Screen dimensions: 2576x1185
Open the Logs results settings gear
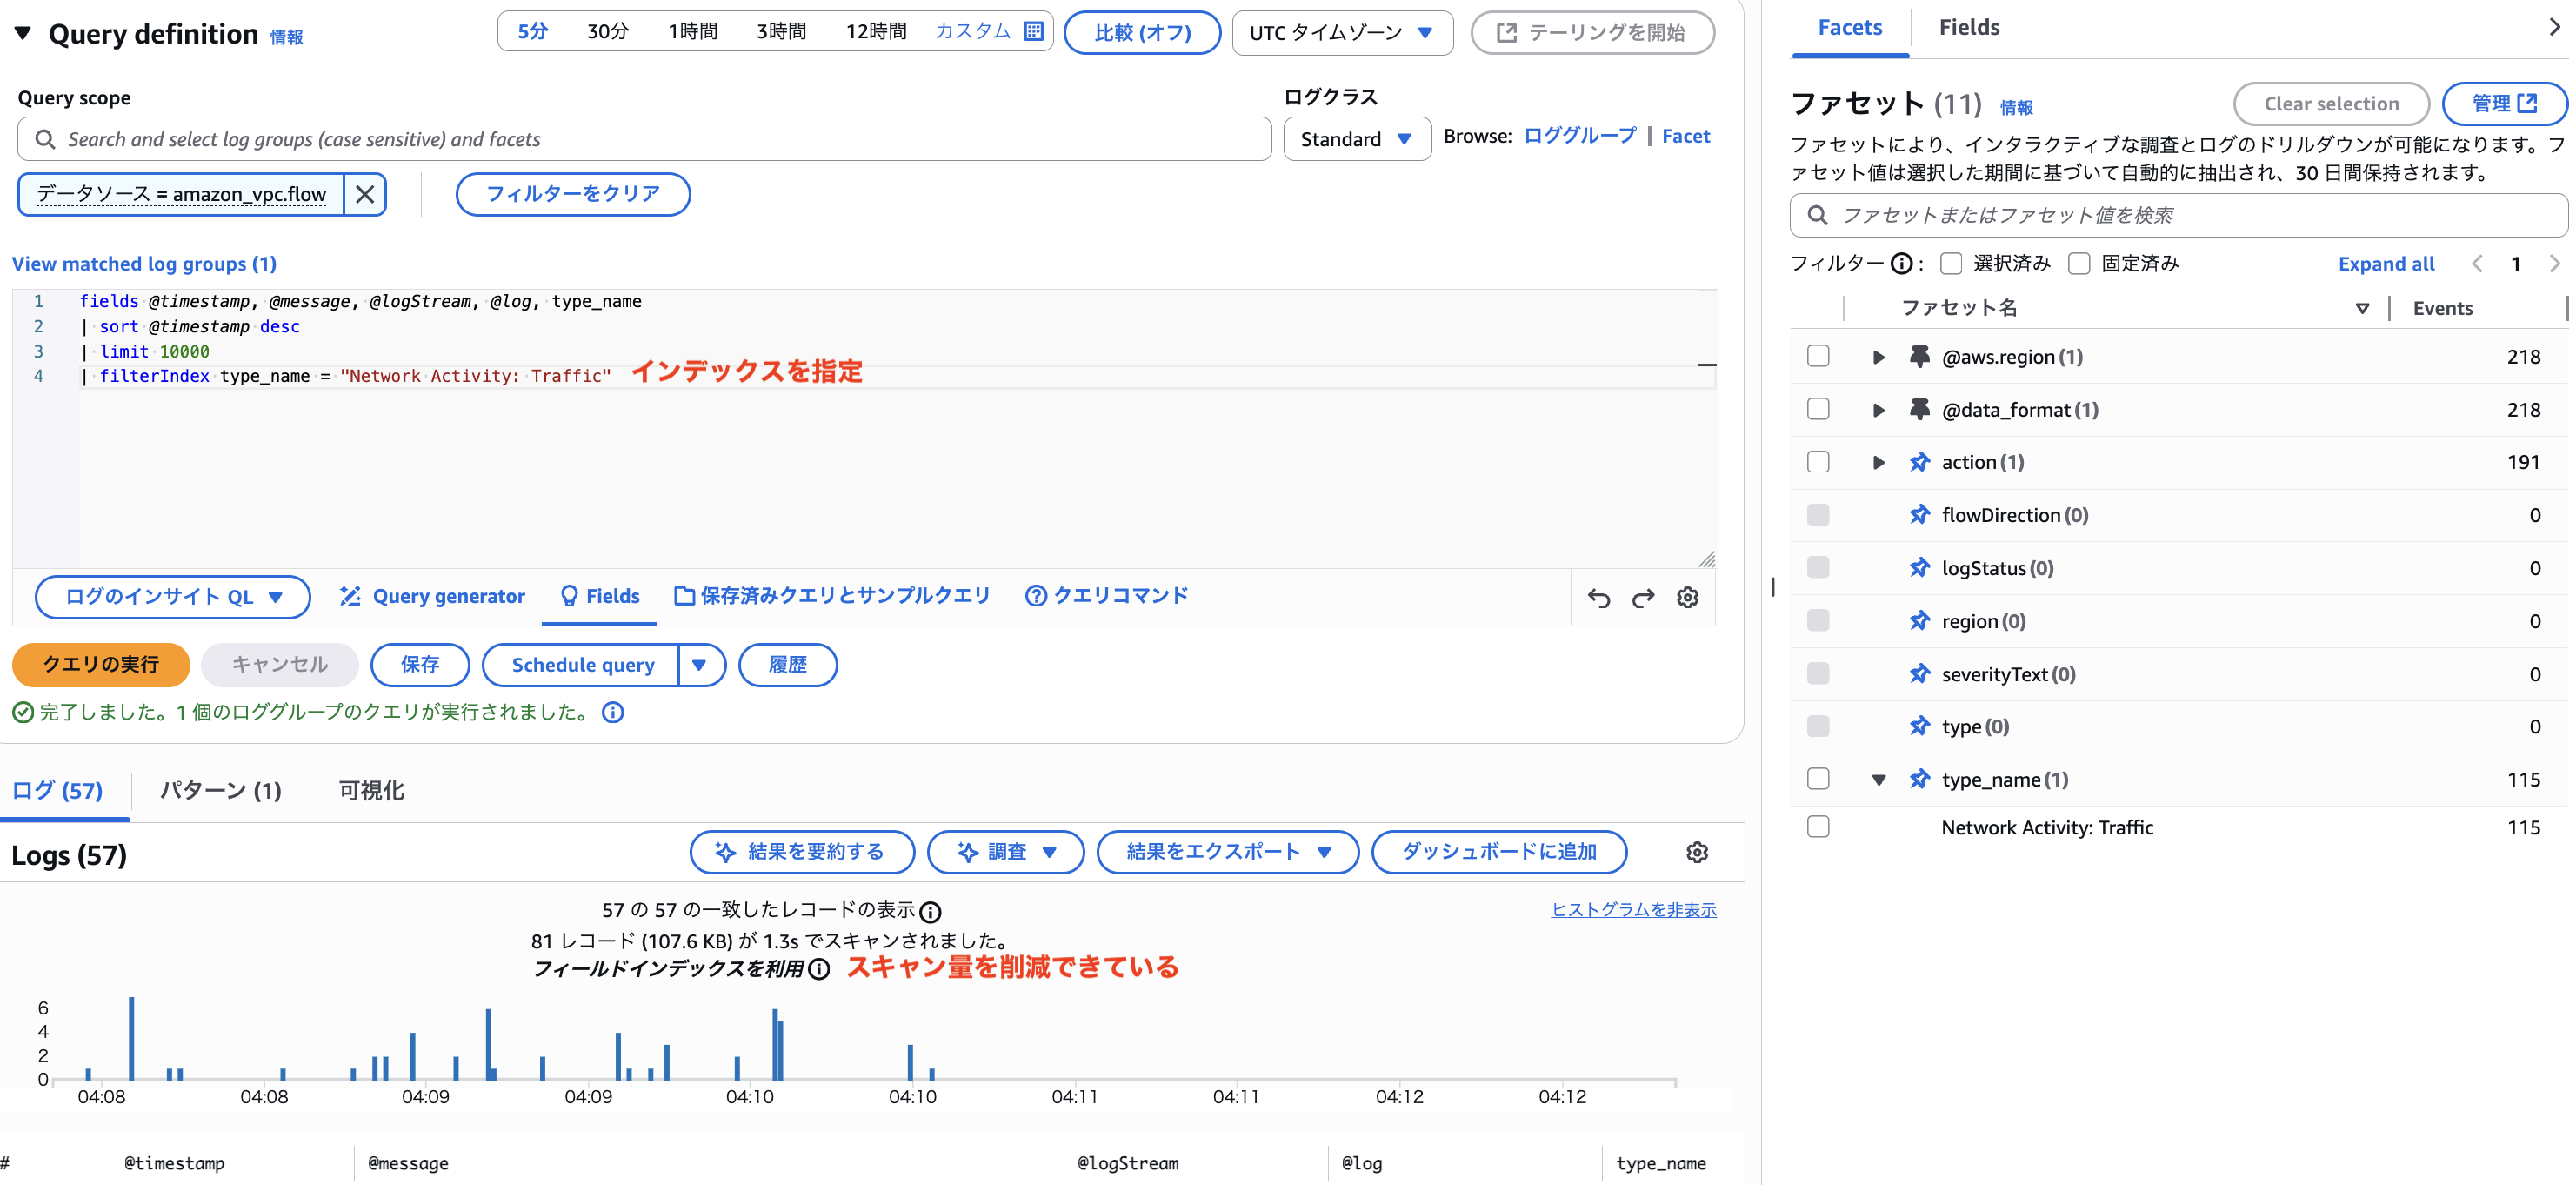tap(1697, 852)
